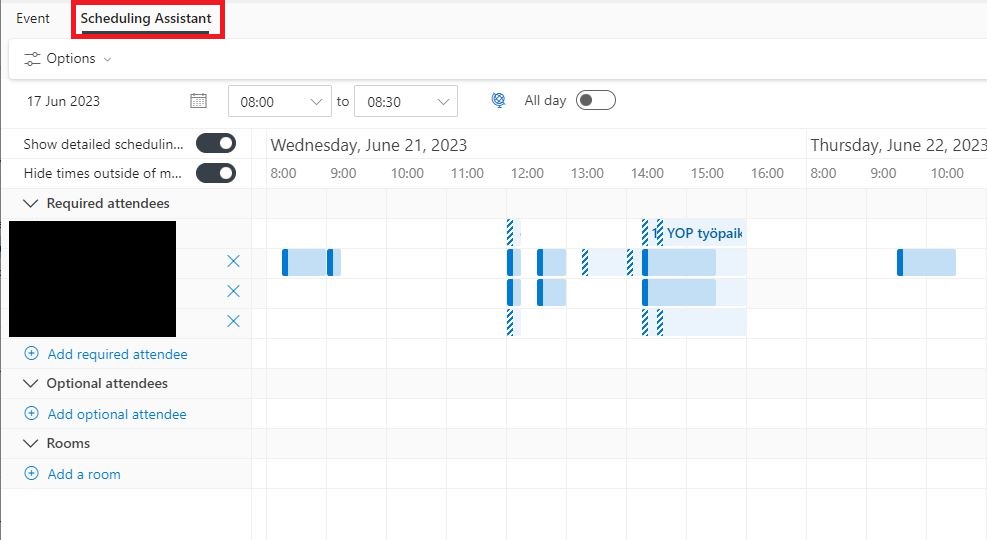Click the Wednesday 12:00 time label
987x540 pixels.
(x=527, y=173)
